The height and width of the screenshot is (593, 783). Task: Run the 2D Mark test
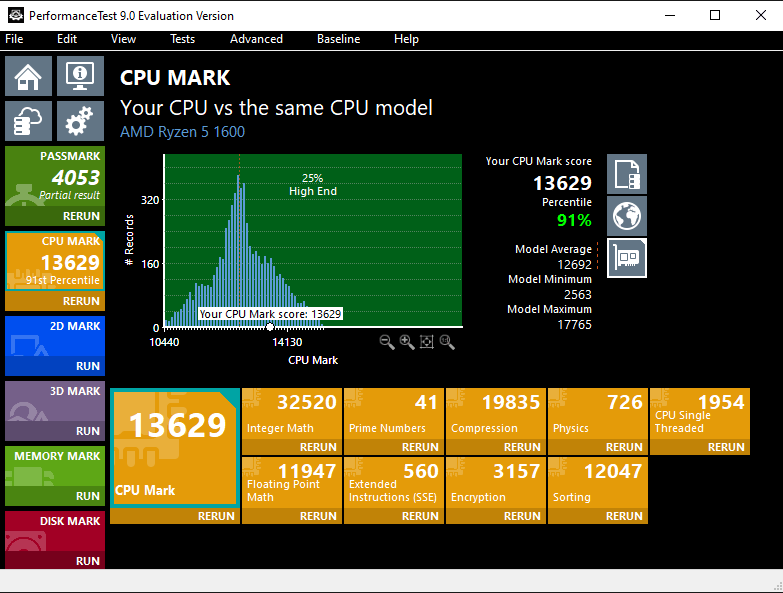(x=55, y=366)
